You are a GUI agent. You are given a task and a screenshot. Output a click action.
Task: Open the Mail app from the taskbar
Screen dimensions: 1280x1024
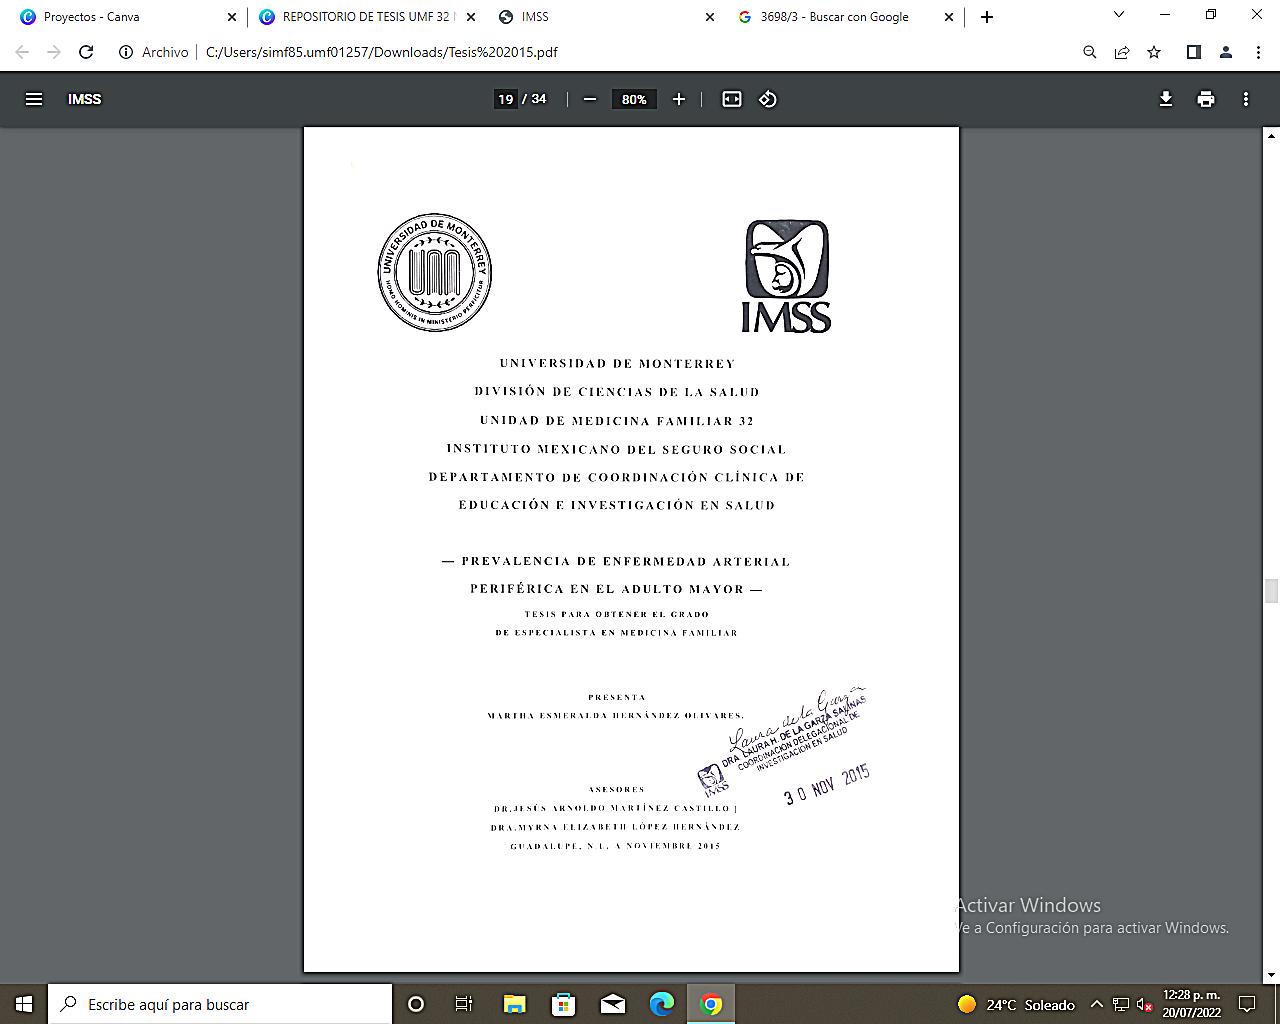coord(613,1004)
